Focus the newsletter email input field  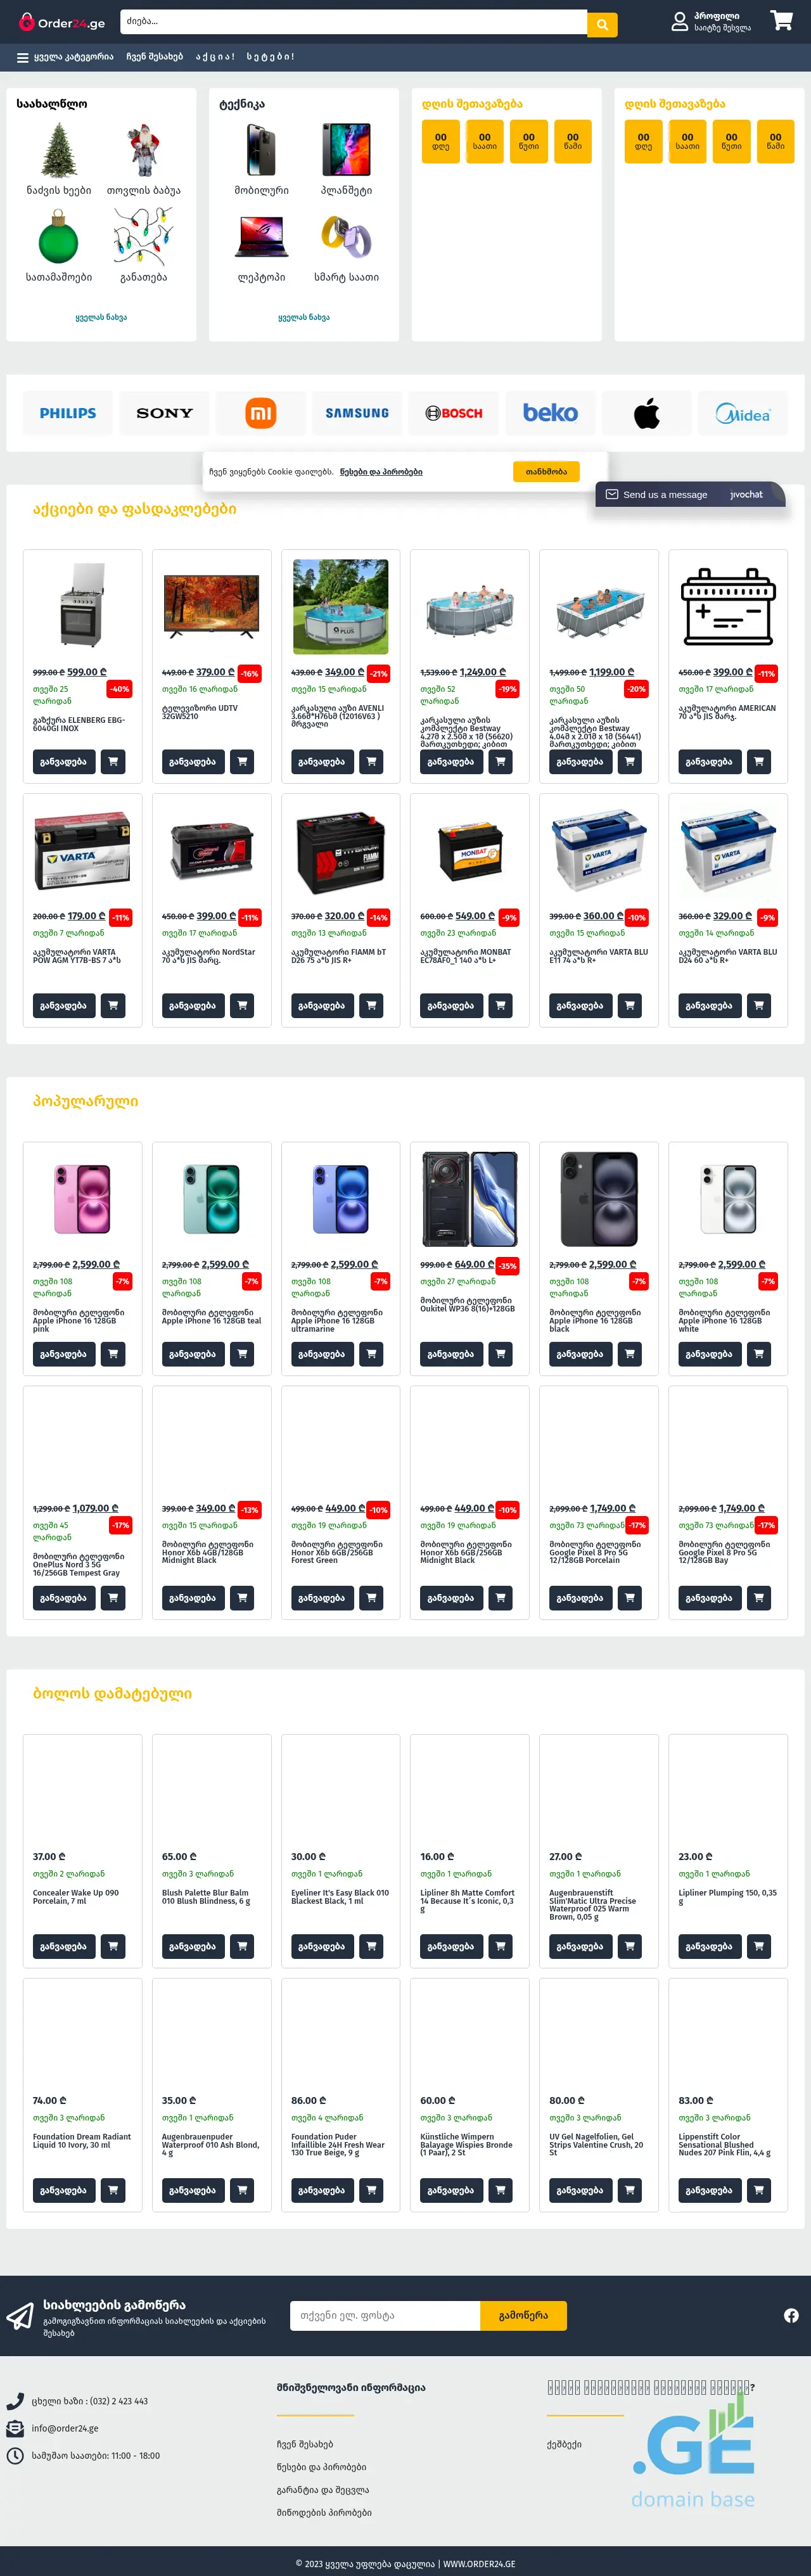385,2316
